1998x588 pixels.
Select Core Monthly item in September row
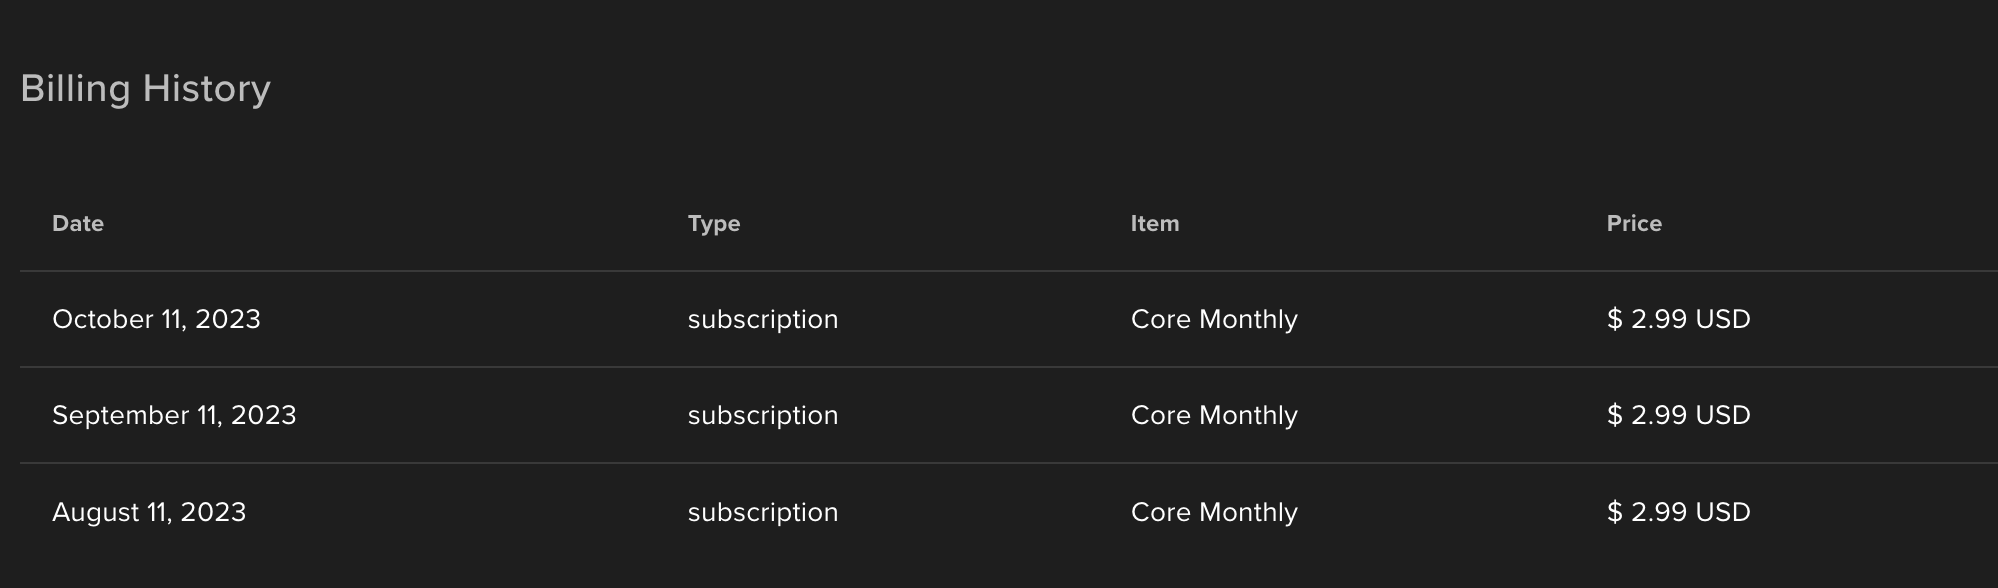(1214, 415)
